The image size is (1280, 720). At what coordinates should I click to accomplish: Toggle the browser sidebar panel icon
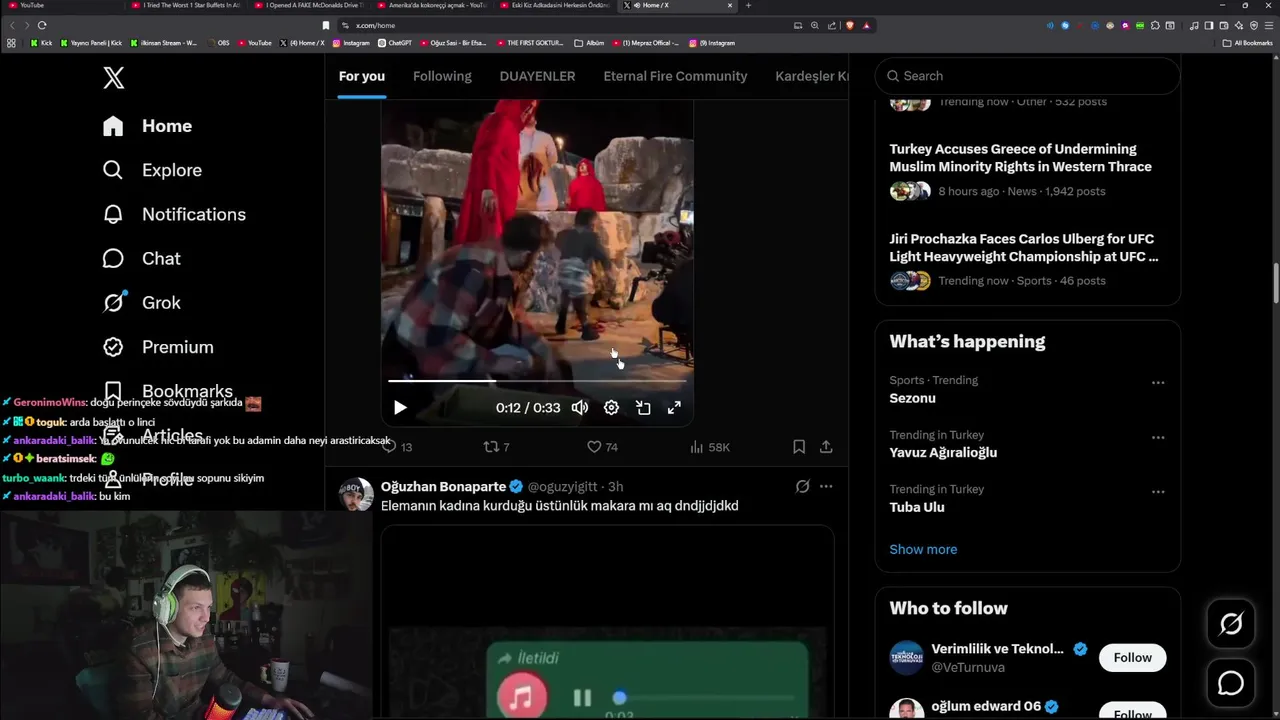(x=1208, y=25)
